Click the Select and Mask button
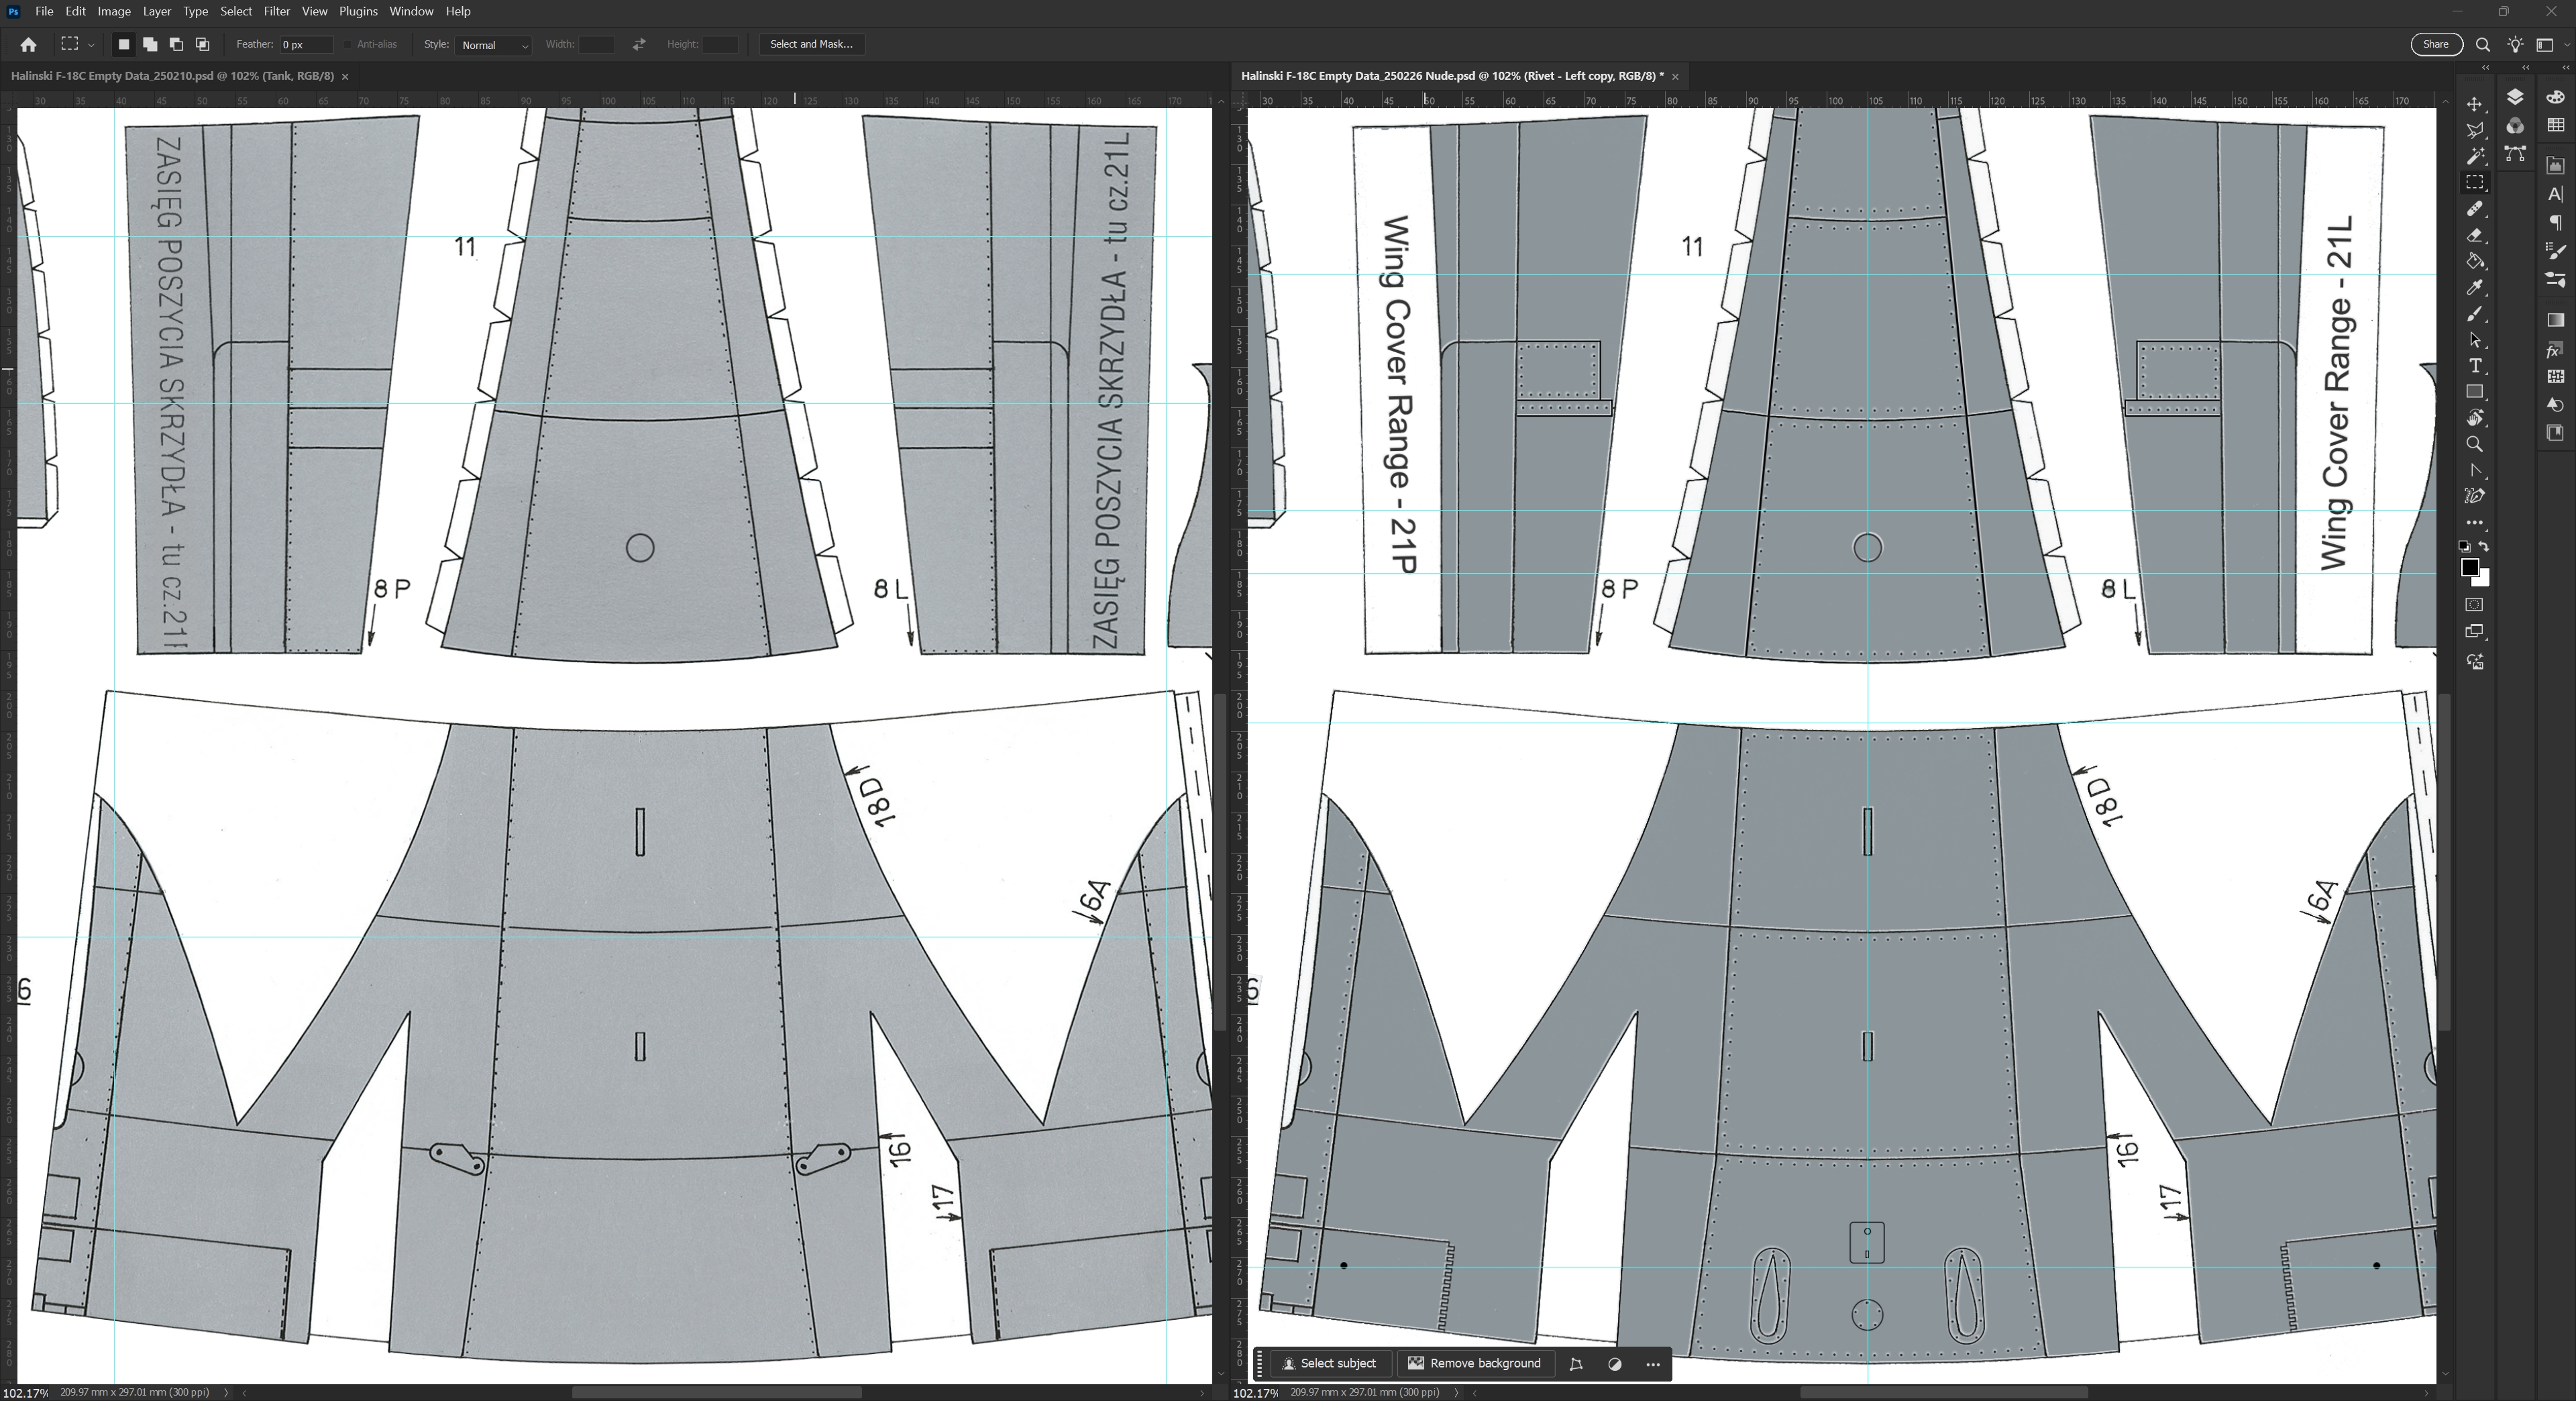Viewport: 2576px width, 1401px height. coord(811,44)
